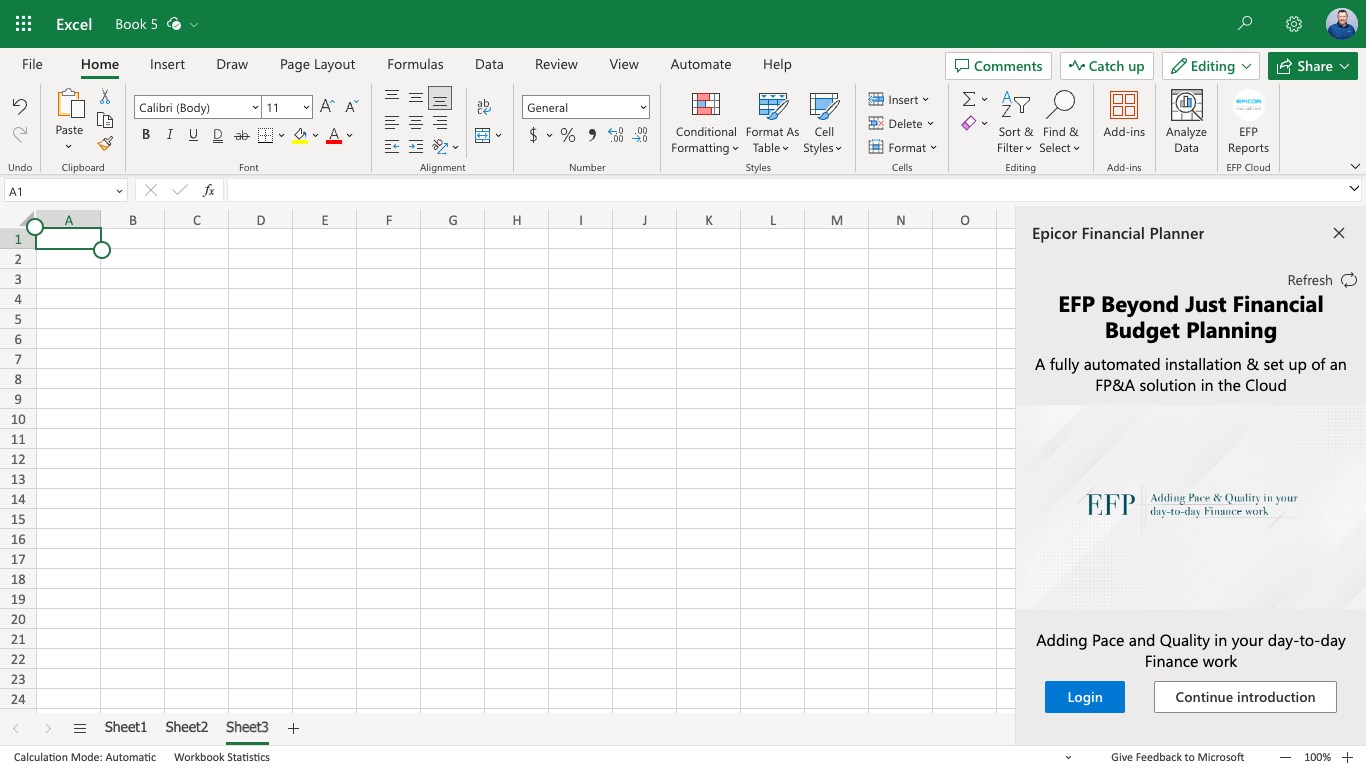This screenshot has height=768, width=1366.
Task: Decrease font size with the smaller A
Action: coord(351,107)
